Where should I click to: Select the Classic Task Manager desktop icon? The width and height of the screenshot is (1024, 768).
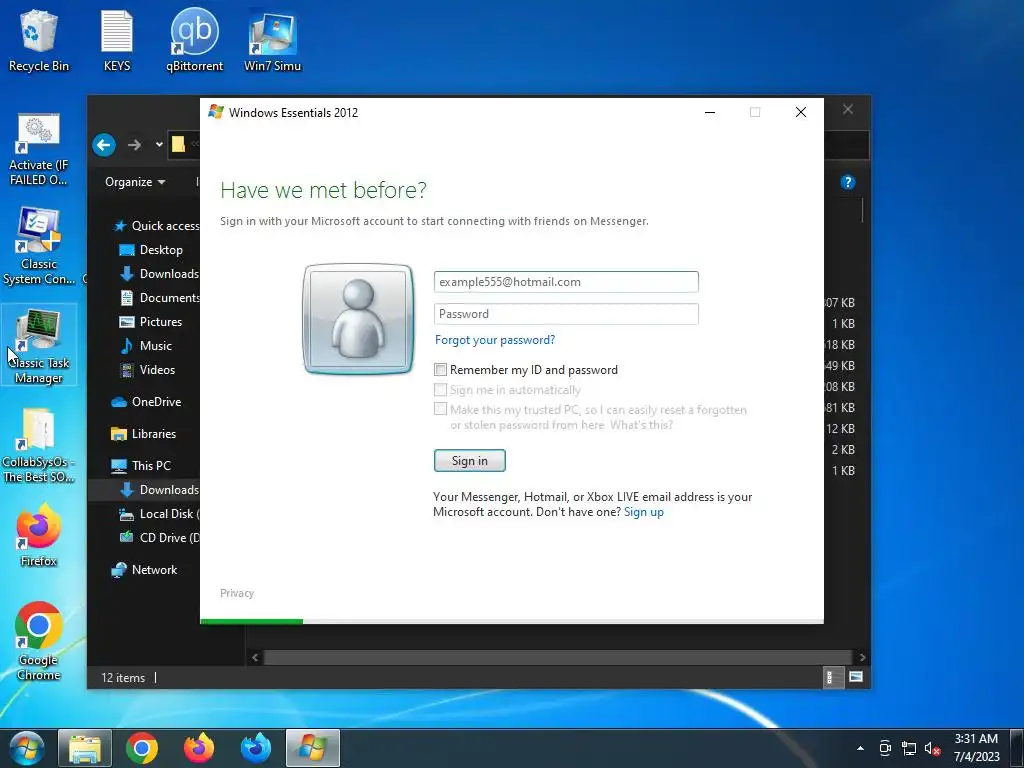pos(39,345)
